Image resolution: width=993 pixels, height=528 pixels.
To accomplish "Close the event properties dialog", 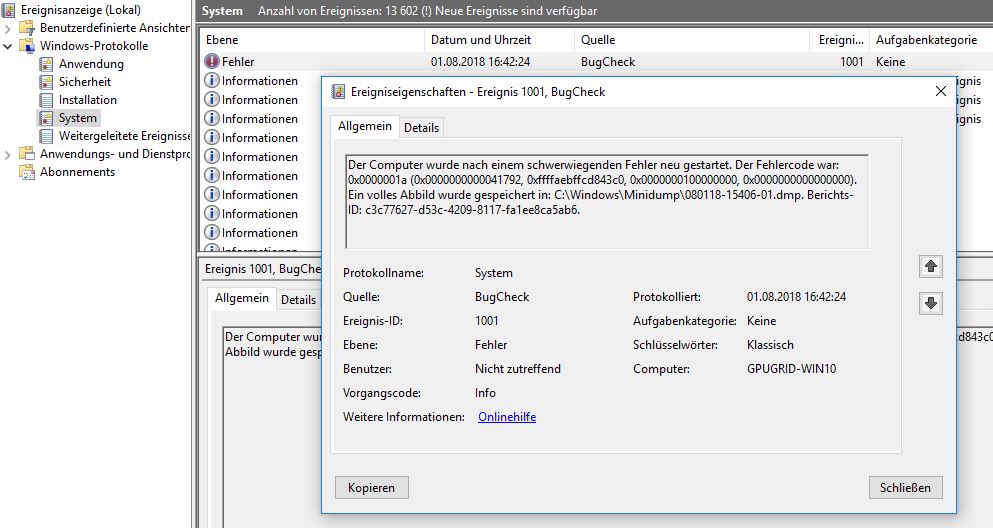I will pyautogui.click(x=940, y=92).
